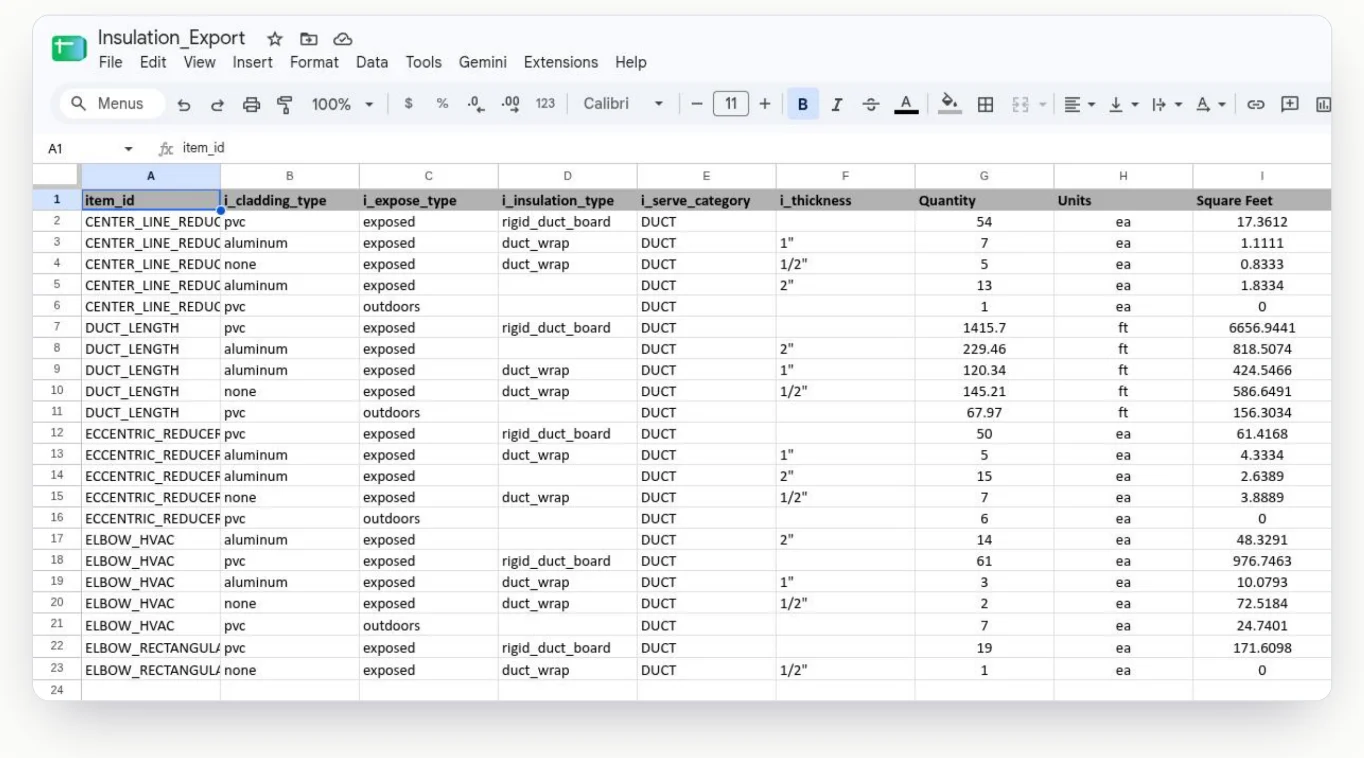The height and width of the screenshot is (758, 1364).
Task: Format the cell as currency
Action: (x=408, y=104)
